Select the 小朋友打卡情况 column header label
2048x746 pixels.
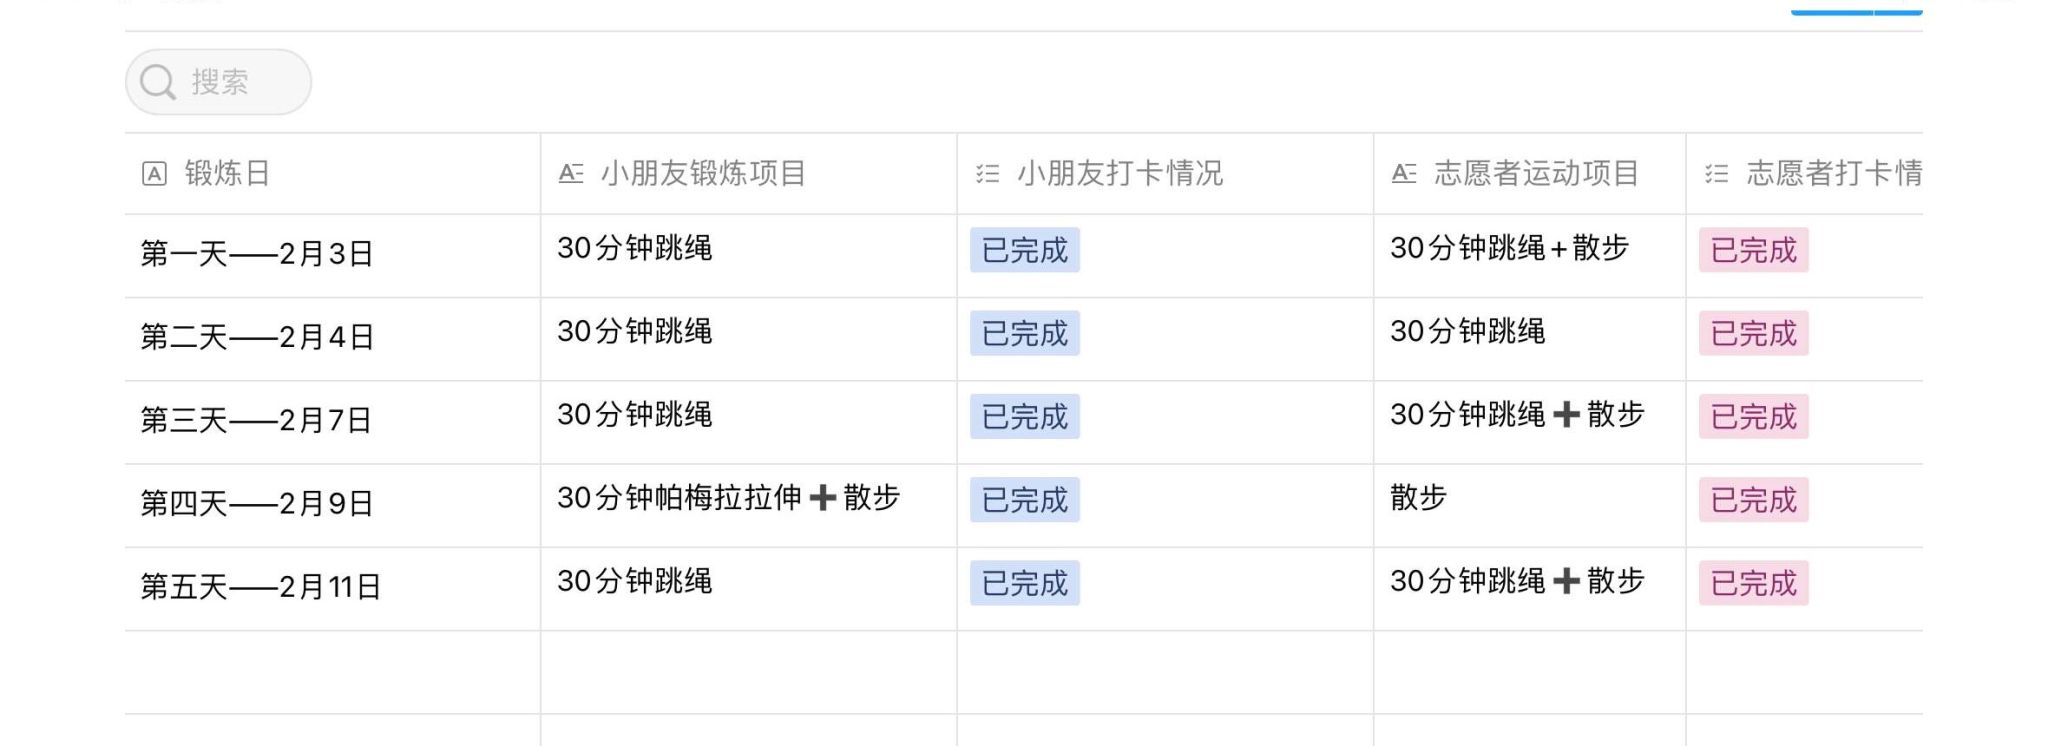coord(1120,174)
